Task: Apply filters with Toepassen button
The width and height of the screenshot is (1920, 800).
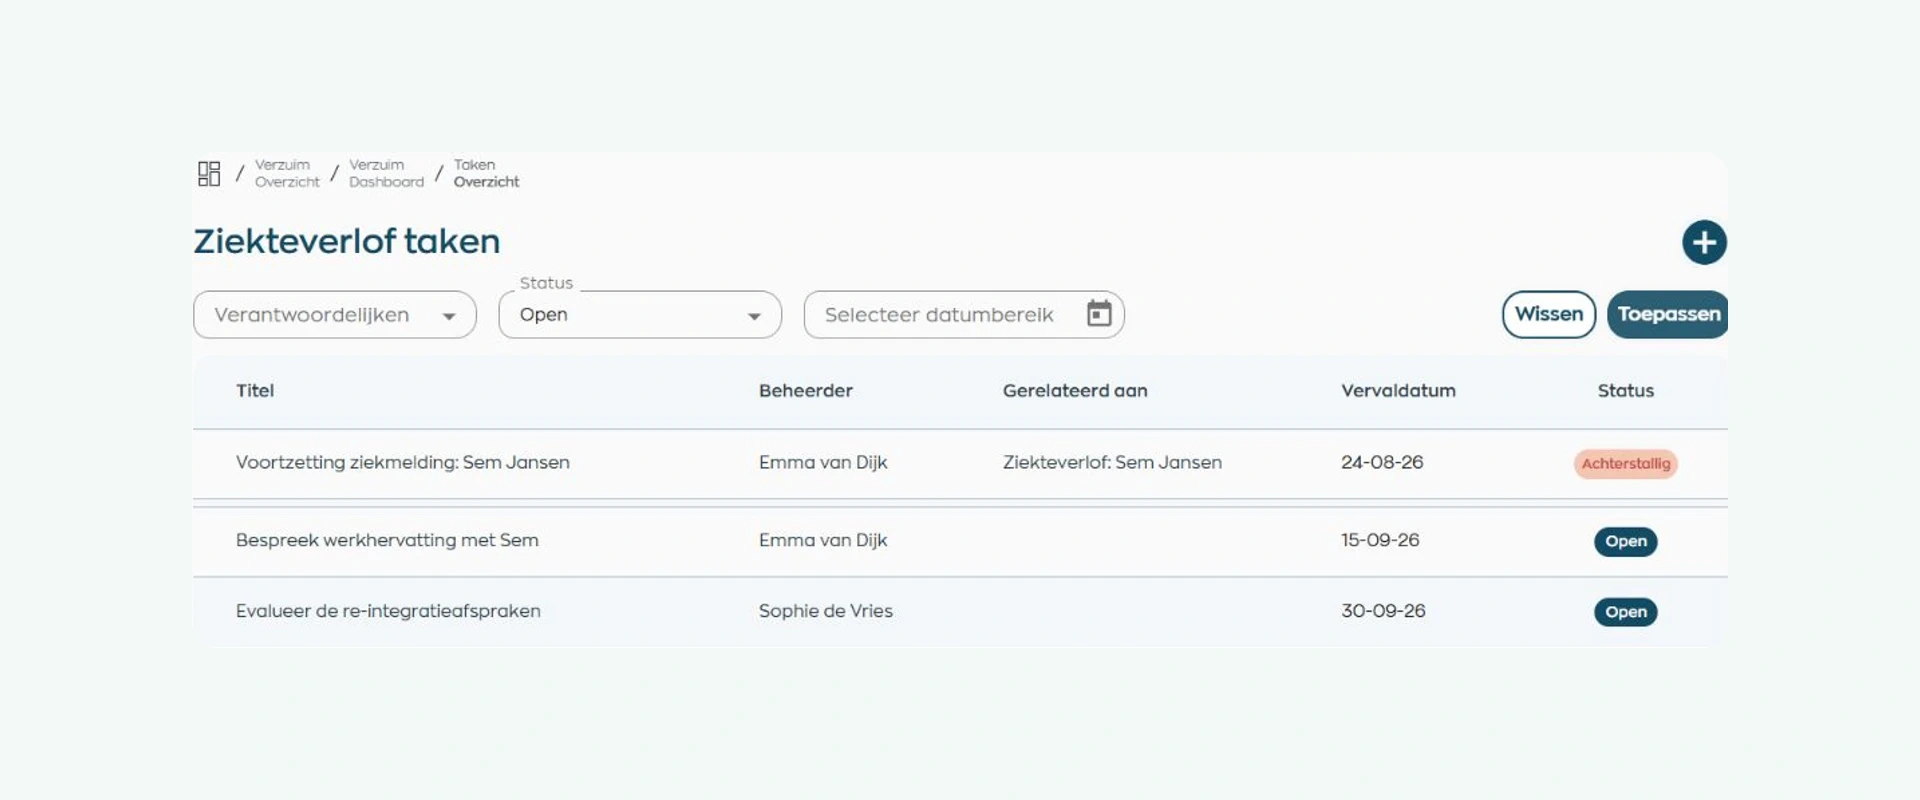Action: coord(1667,314)
